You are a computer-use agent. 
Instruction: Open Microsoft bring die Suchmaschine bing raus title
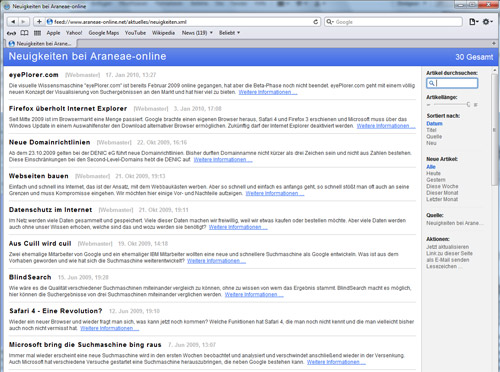pos(85,345)
